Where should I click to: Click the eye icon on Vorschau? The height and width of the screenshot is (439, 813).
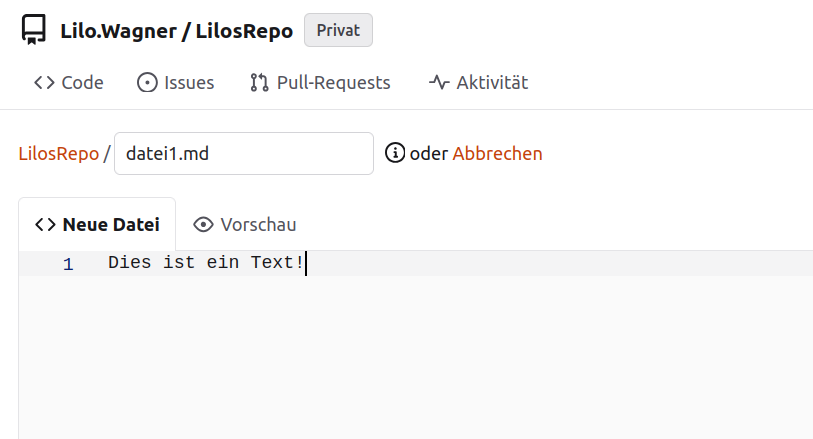pyautogui.click(x=204, y=225)
